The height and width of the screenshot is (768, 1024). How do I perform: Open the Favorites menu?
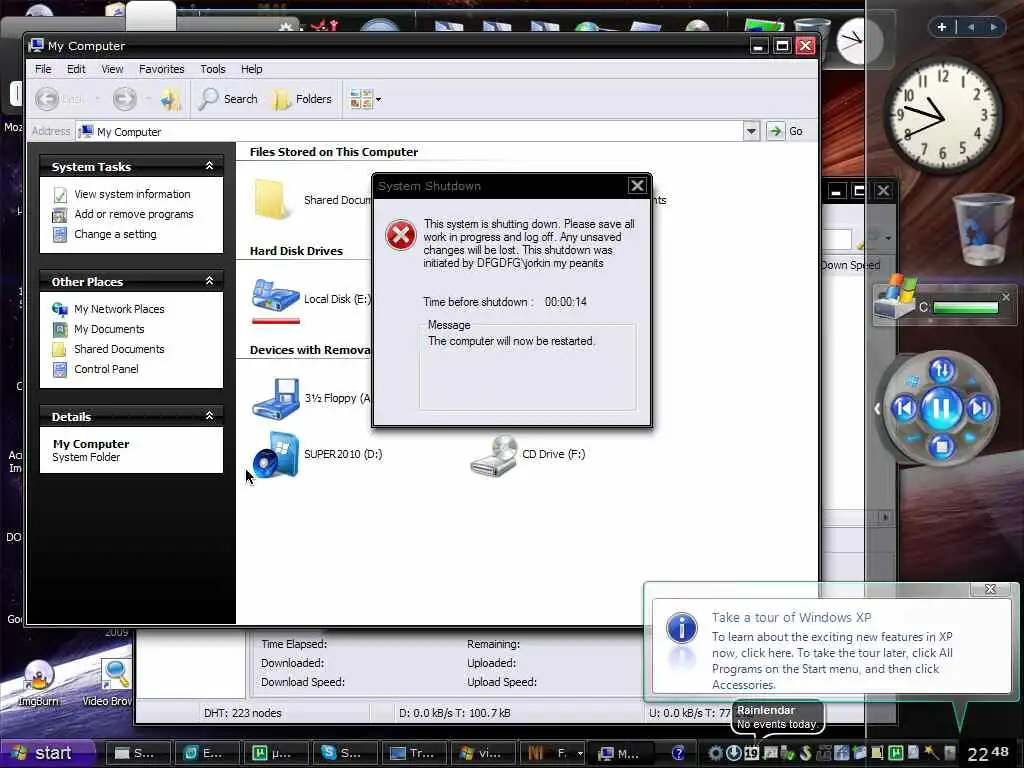coord(161,69)
